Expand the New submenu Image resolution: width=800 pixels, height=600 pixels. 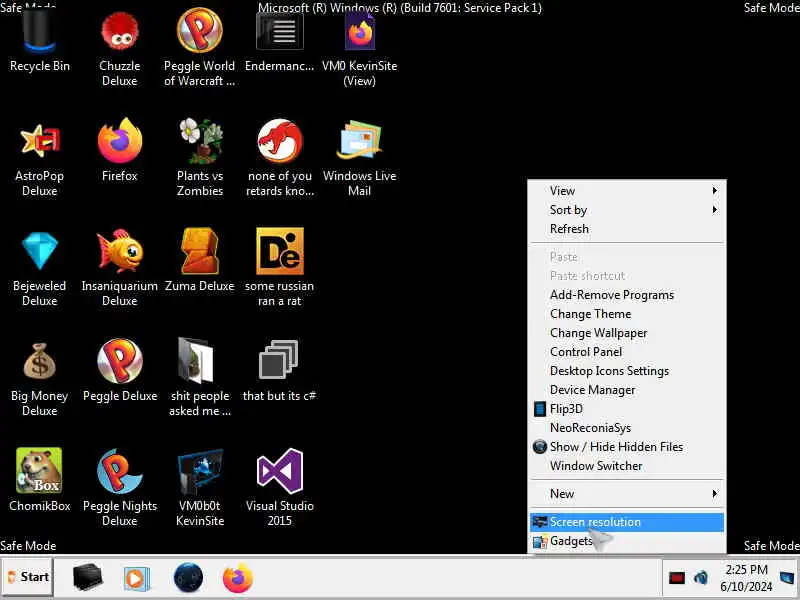point(627,493)
